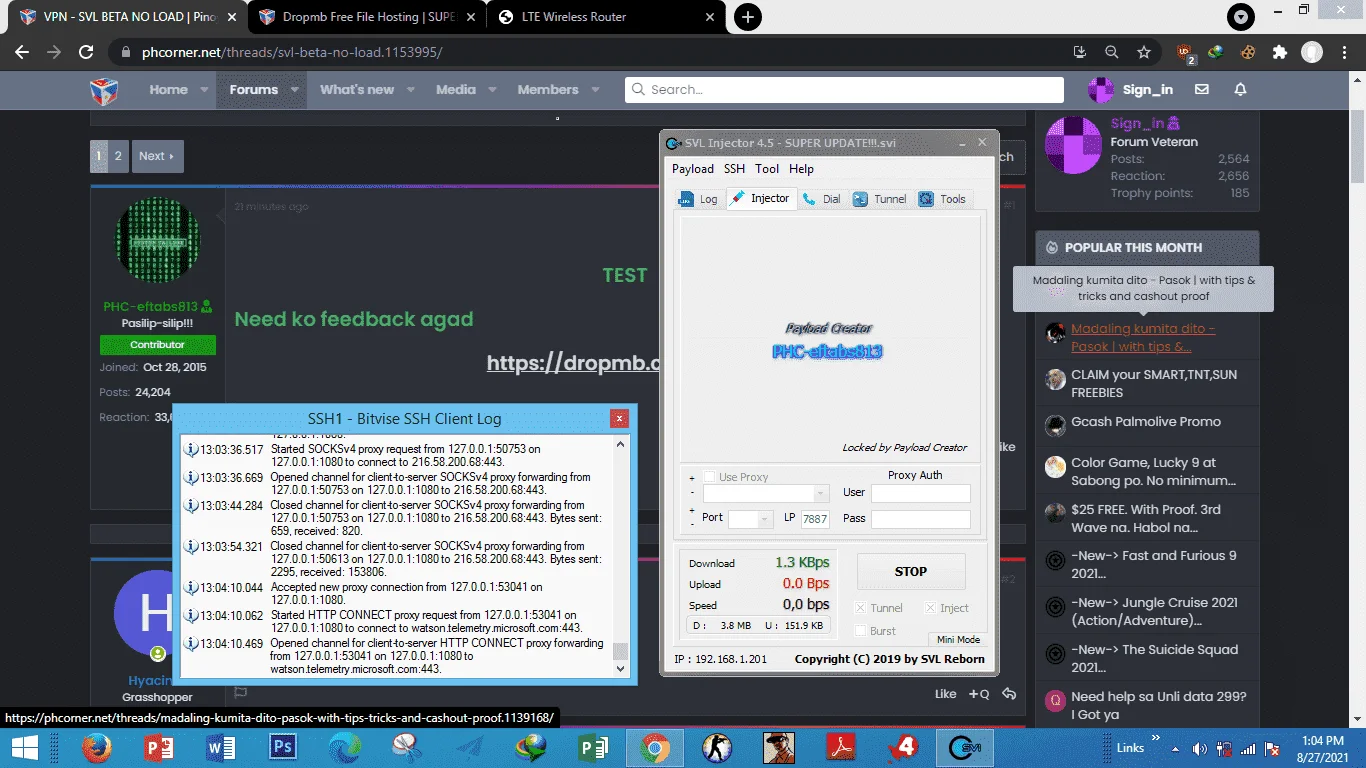
Task: Toggle the Inject checkbox
Action: point(931,608)
